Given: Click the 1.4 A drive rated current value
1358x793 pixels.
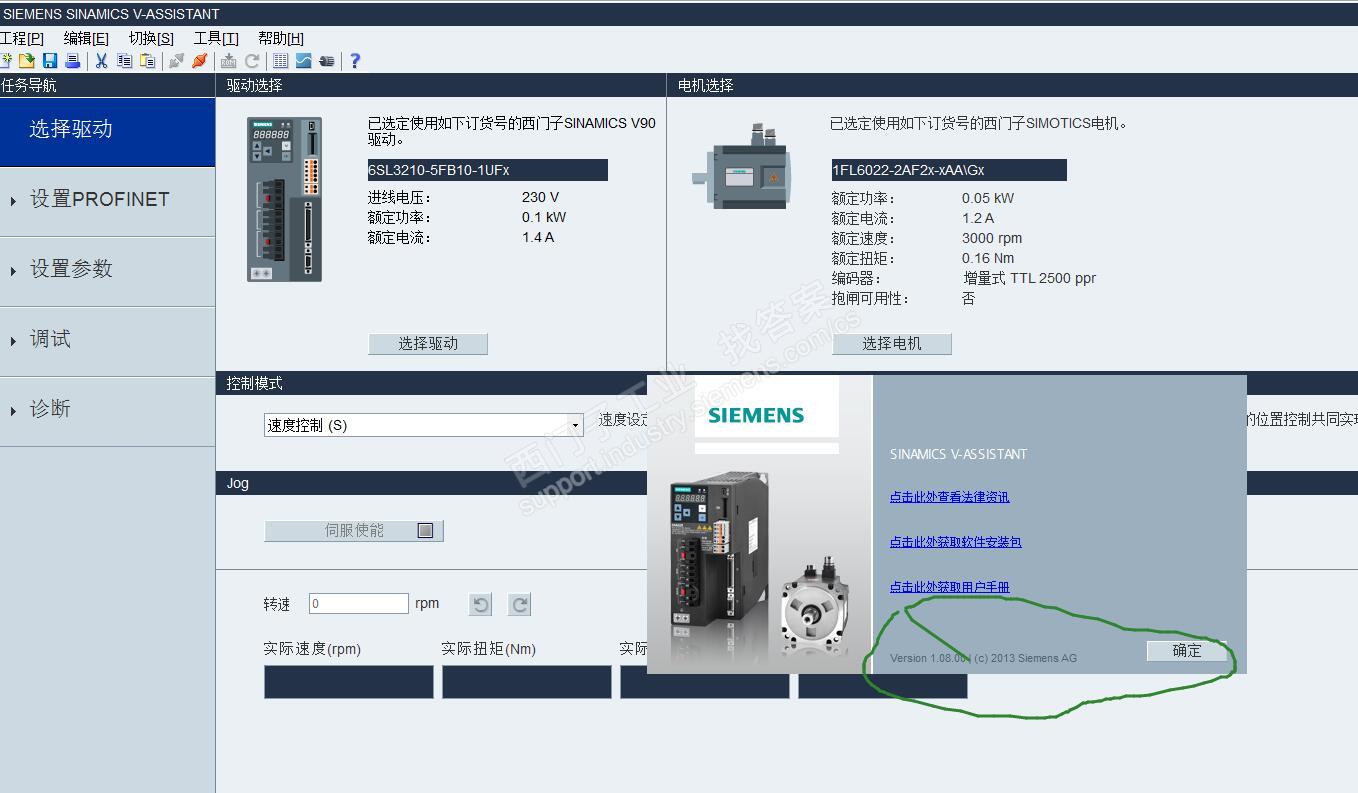Looking at the screenshot, I should [538, 238].
